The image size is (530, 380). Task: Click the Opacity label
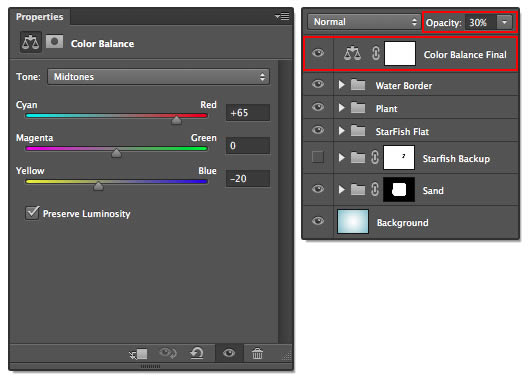(443, 23)
